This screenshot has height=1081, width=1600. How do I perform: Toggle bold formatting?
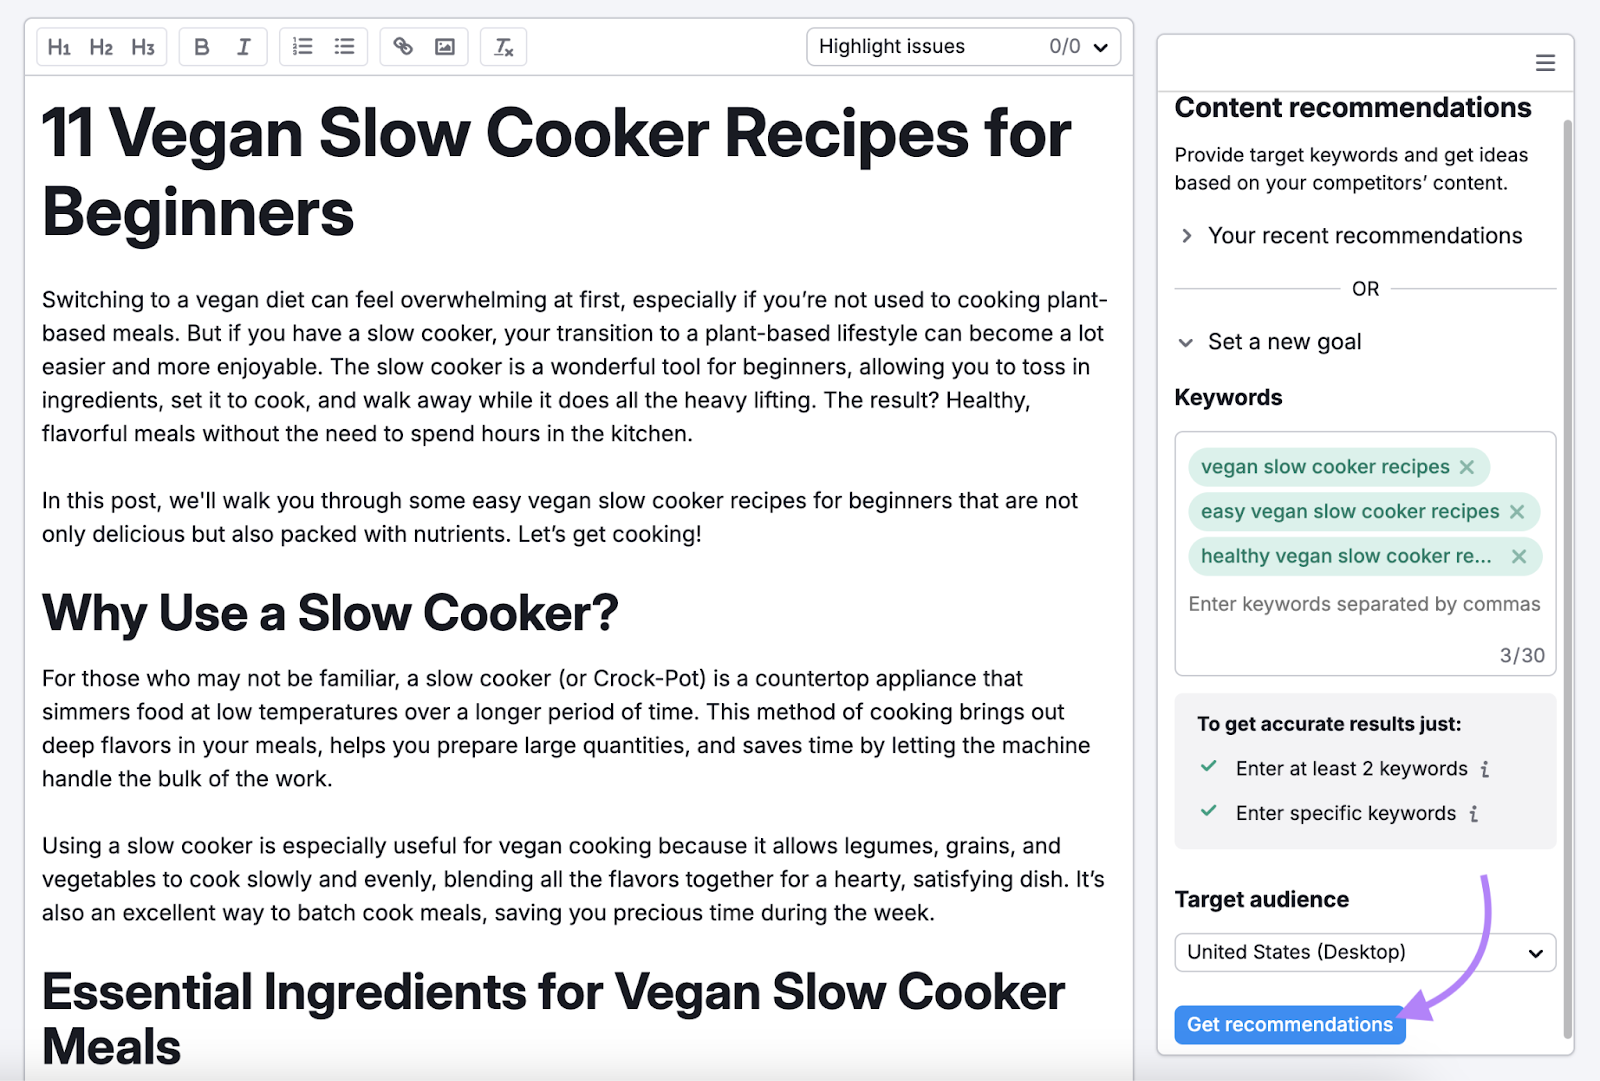201,46
